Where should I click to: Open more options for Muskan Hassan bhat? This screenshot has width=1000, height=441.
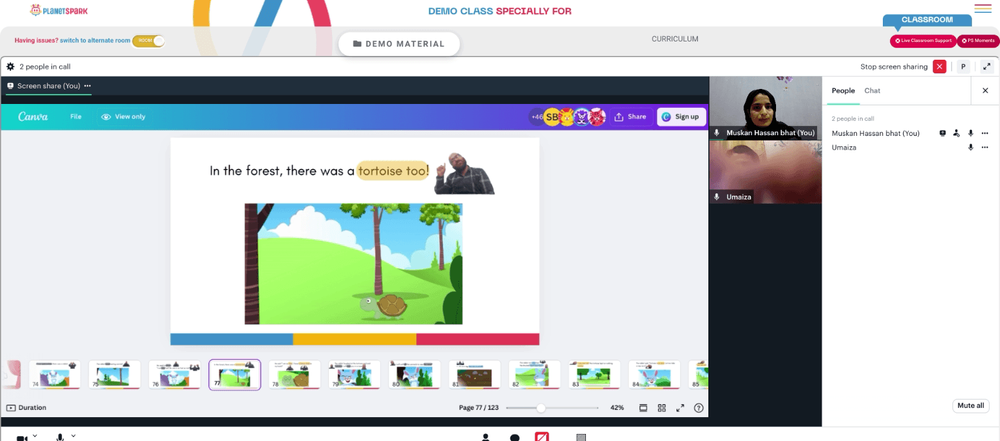(x=985, y=133)
